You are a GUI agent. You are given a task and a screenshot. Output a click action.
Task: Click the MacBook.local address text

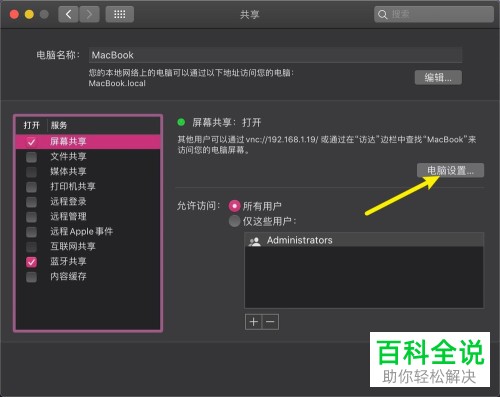(x=117, y=83)
